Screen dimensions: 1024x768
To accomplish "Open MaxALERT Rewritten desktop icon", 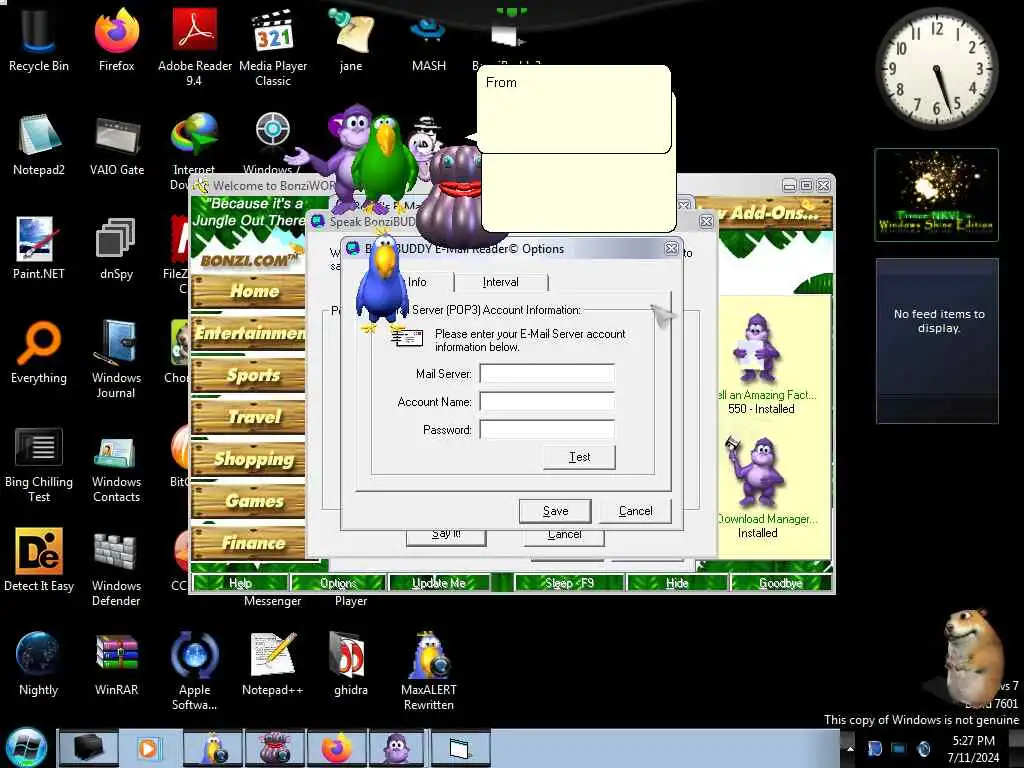I will coord(428,670).
